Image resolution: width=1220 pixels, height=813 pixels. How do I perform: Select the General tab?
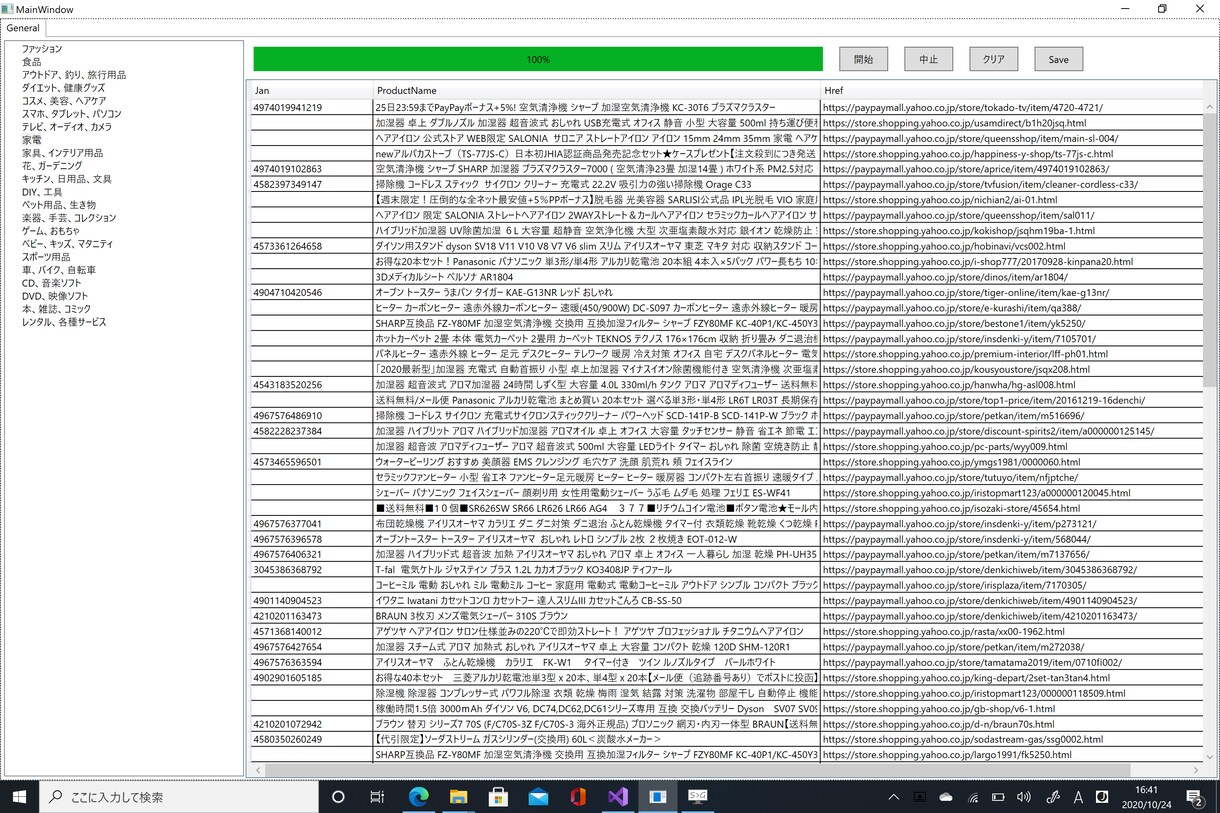[23, 28]
